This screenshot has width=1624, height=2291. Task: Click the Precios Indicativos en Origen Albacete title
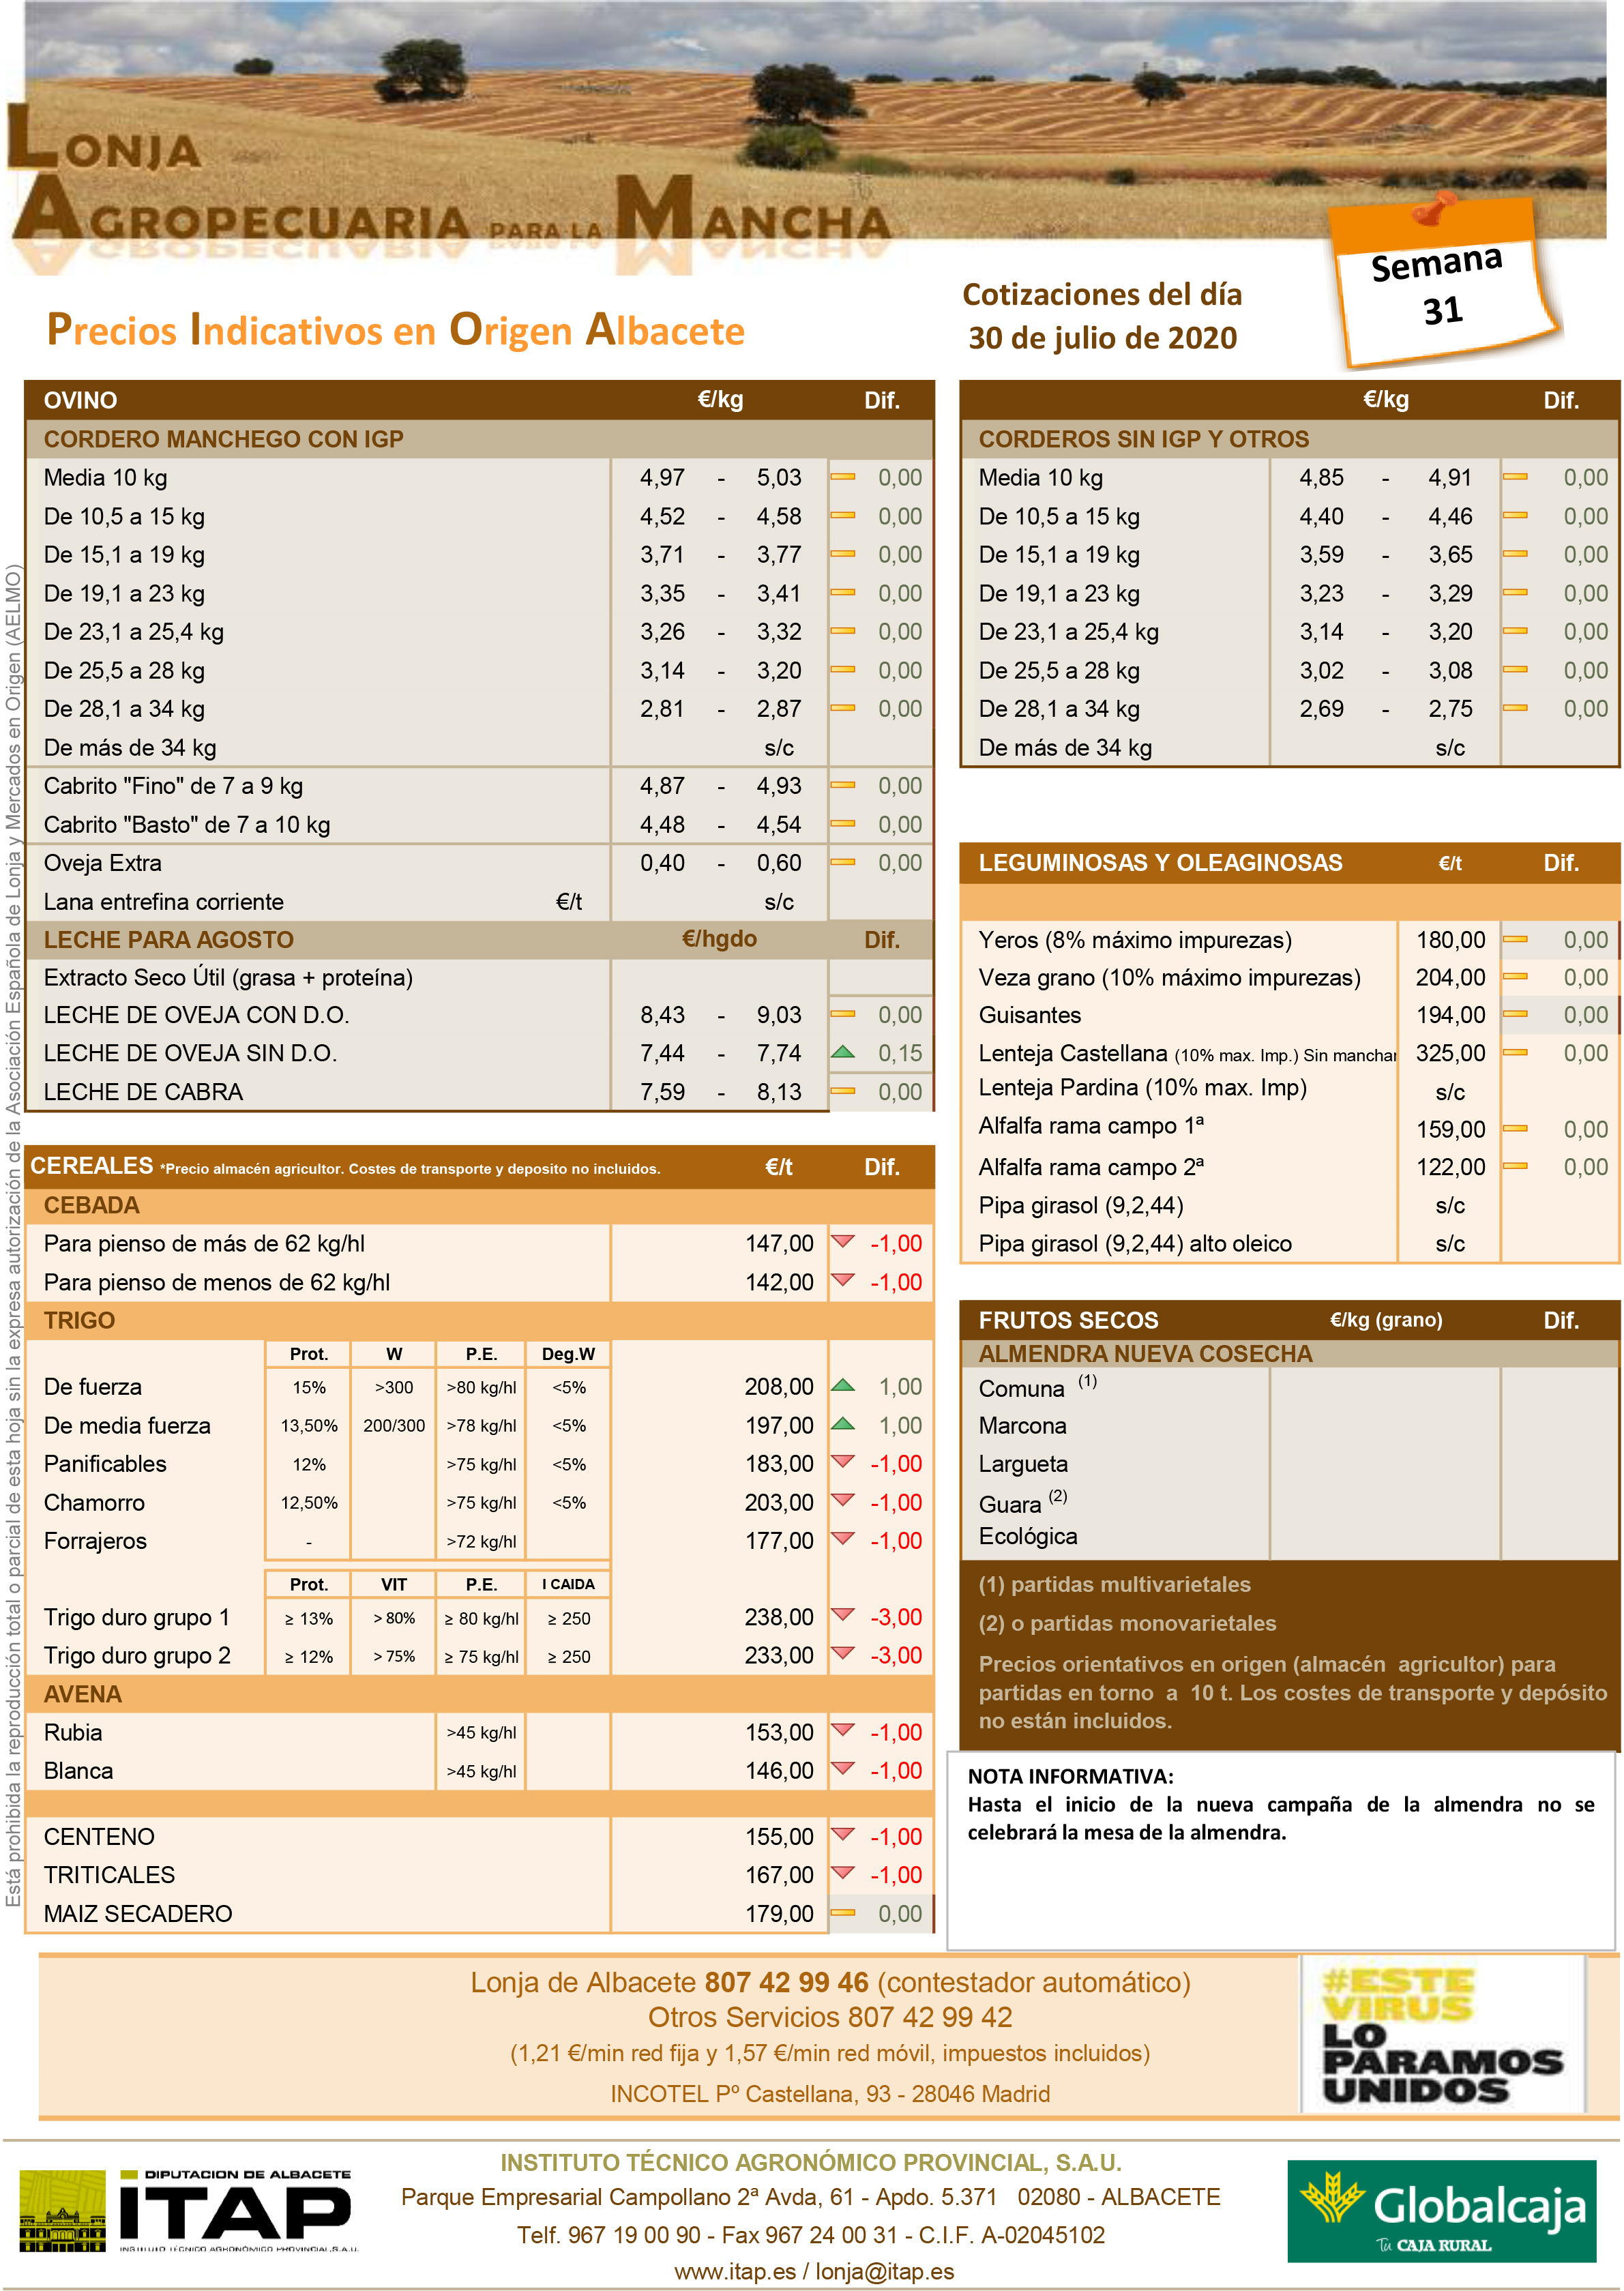pyautogui.click(x=396, y=330)
